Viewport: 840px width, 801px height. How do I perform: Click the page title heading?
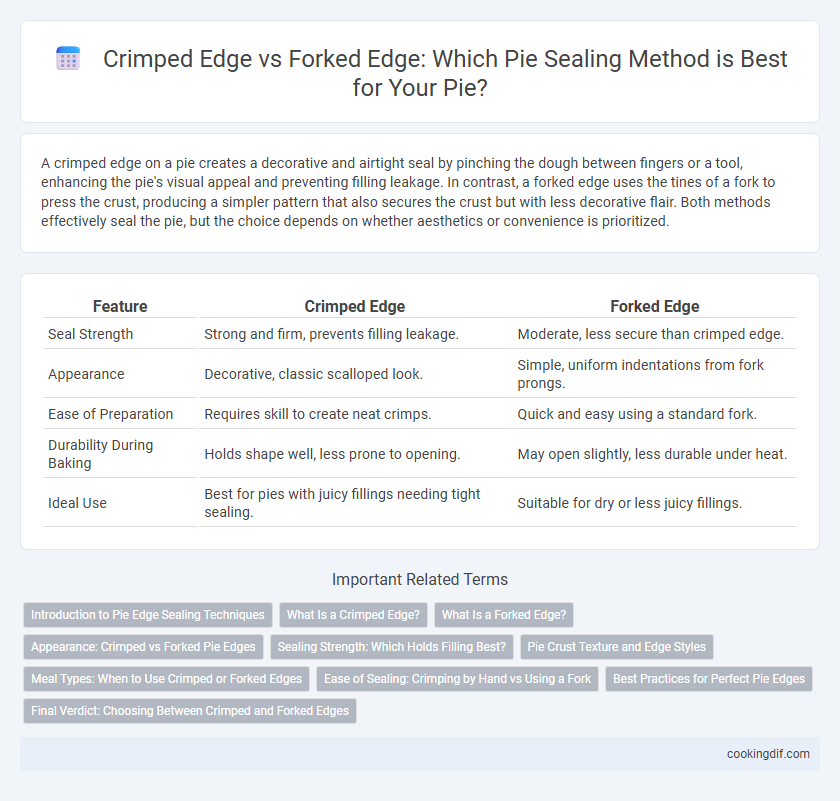point(445,73)
